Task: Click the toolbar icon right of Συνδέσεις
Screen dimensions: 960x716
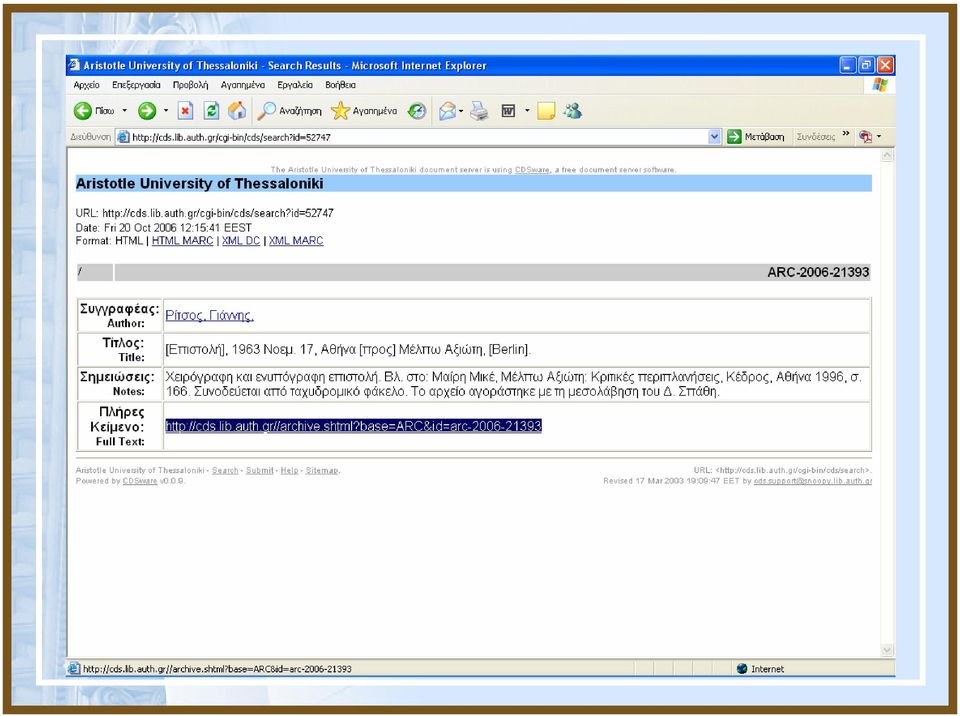Action: click(x=865, y=137)
